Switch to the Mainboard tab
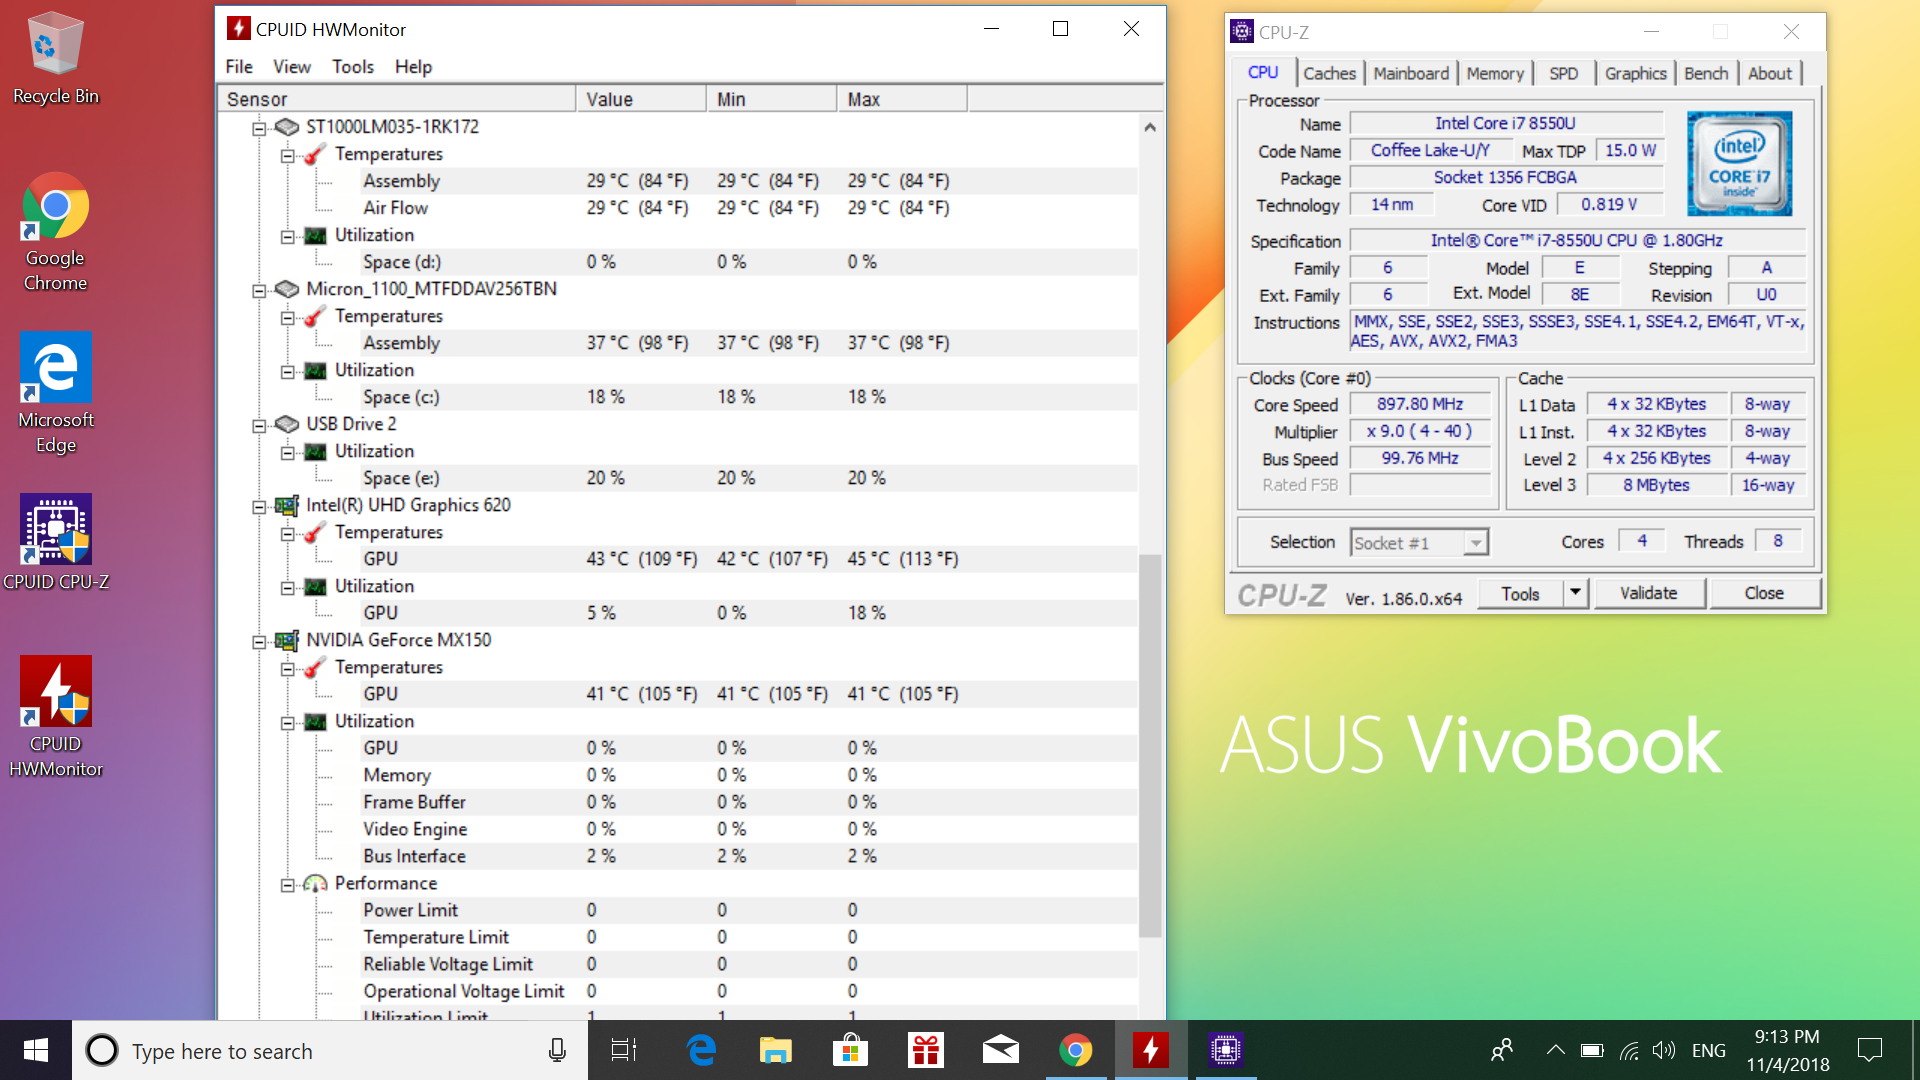This screenshot has width=1920, height=1080. coord(1410,73)
